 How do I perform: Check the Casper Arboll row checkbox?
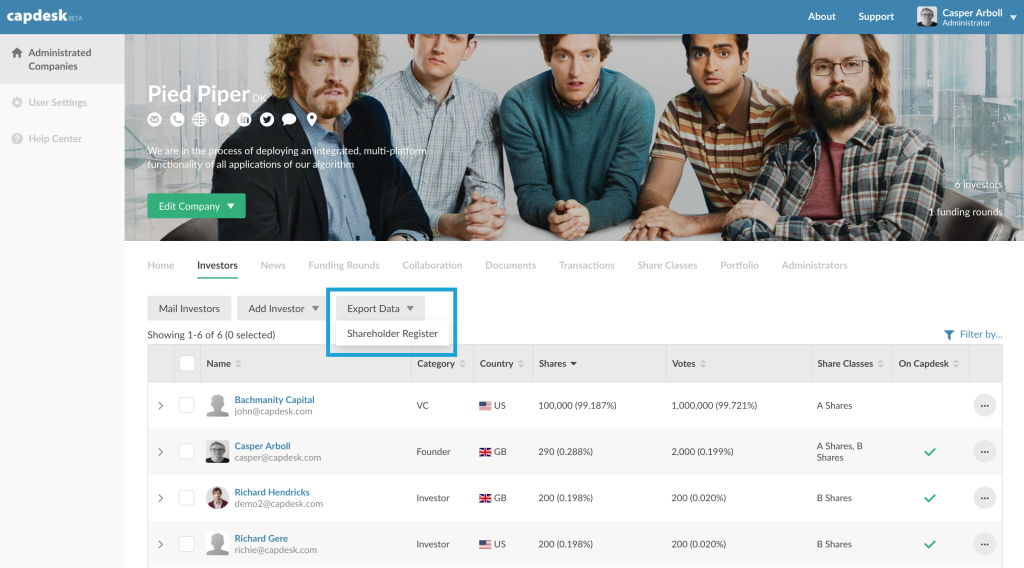(x=187, y=452)
